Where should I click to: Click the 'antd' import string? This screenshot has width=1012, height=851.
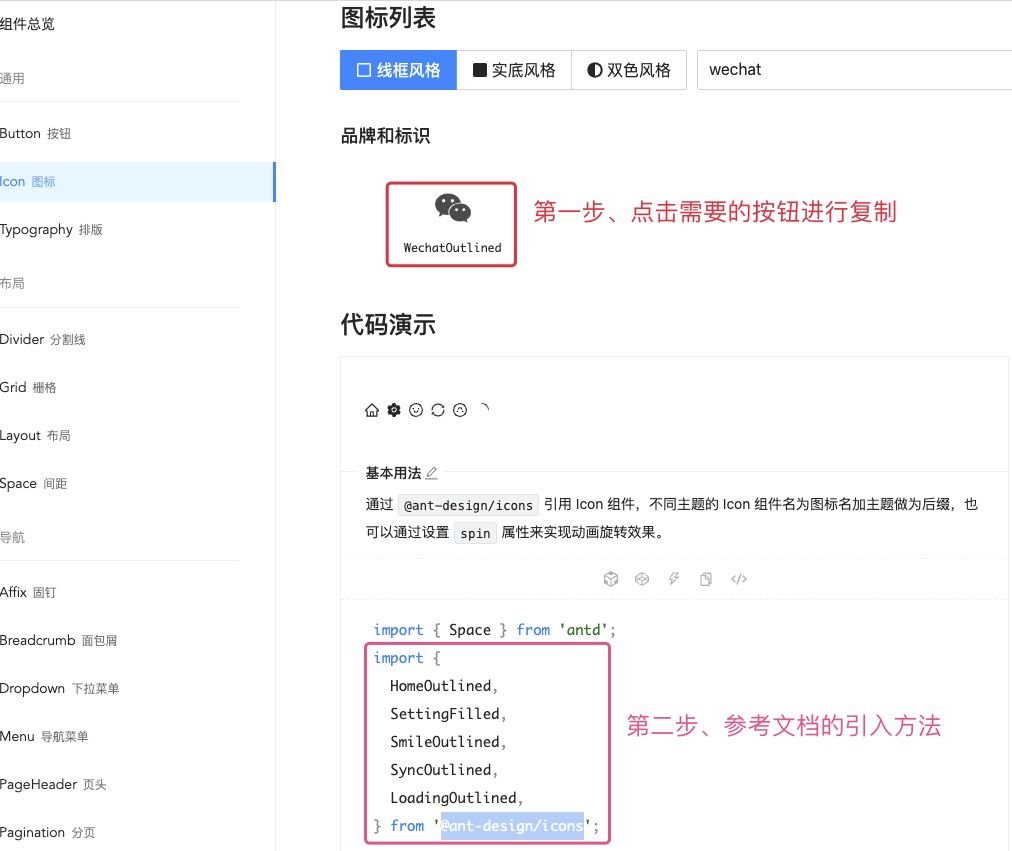tap(583, 630)
